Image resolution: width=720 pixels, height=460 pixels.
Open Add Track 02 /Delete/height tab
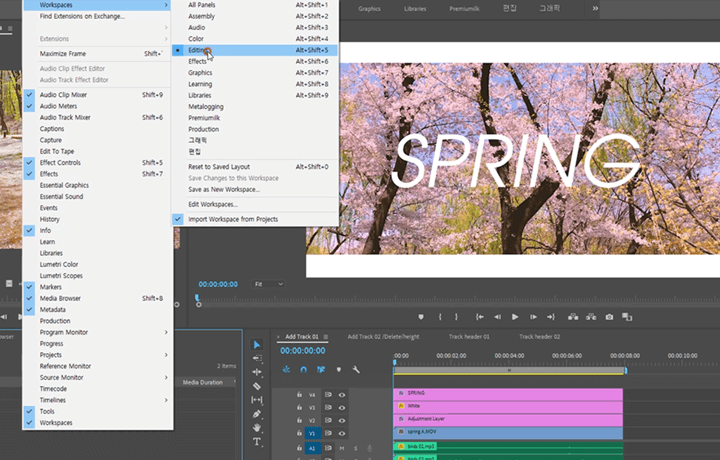[383, 337]
